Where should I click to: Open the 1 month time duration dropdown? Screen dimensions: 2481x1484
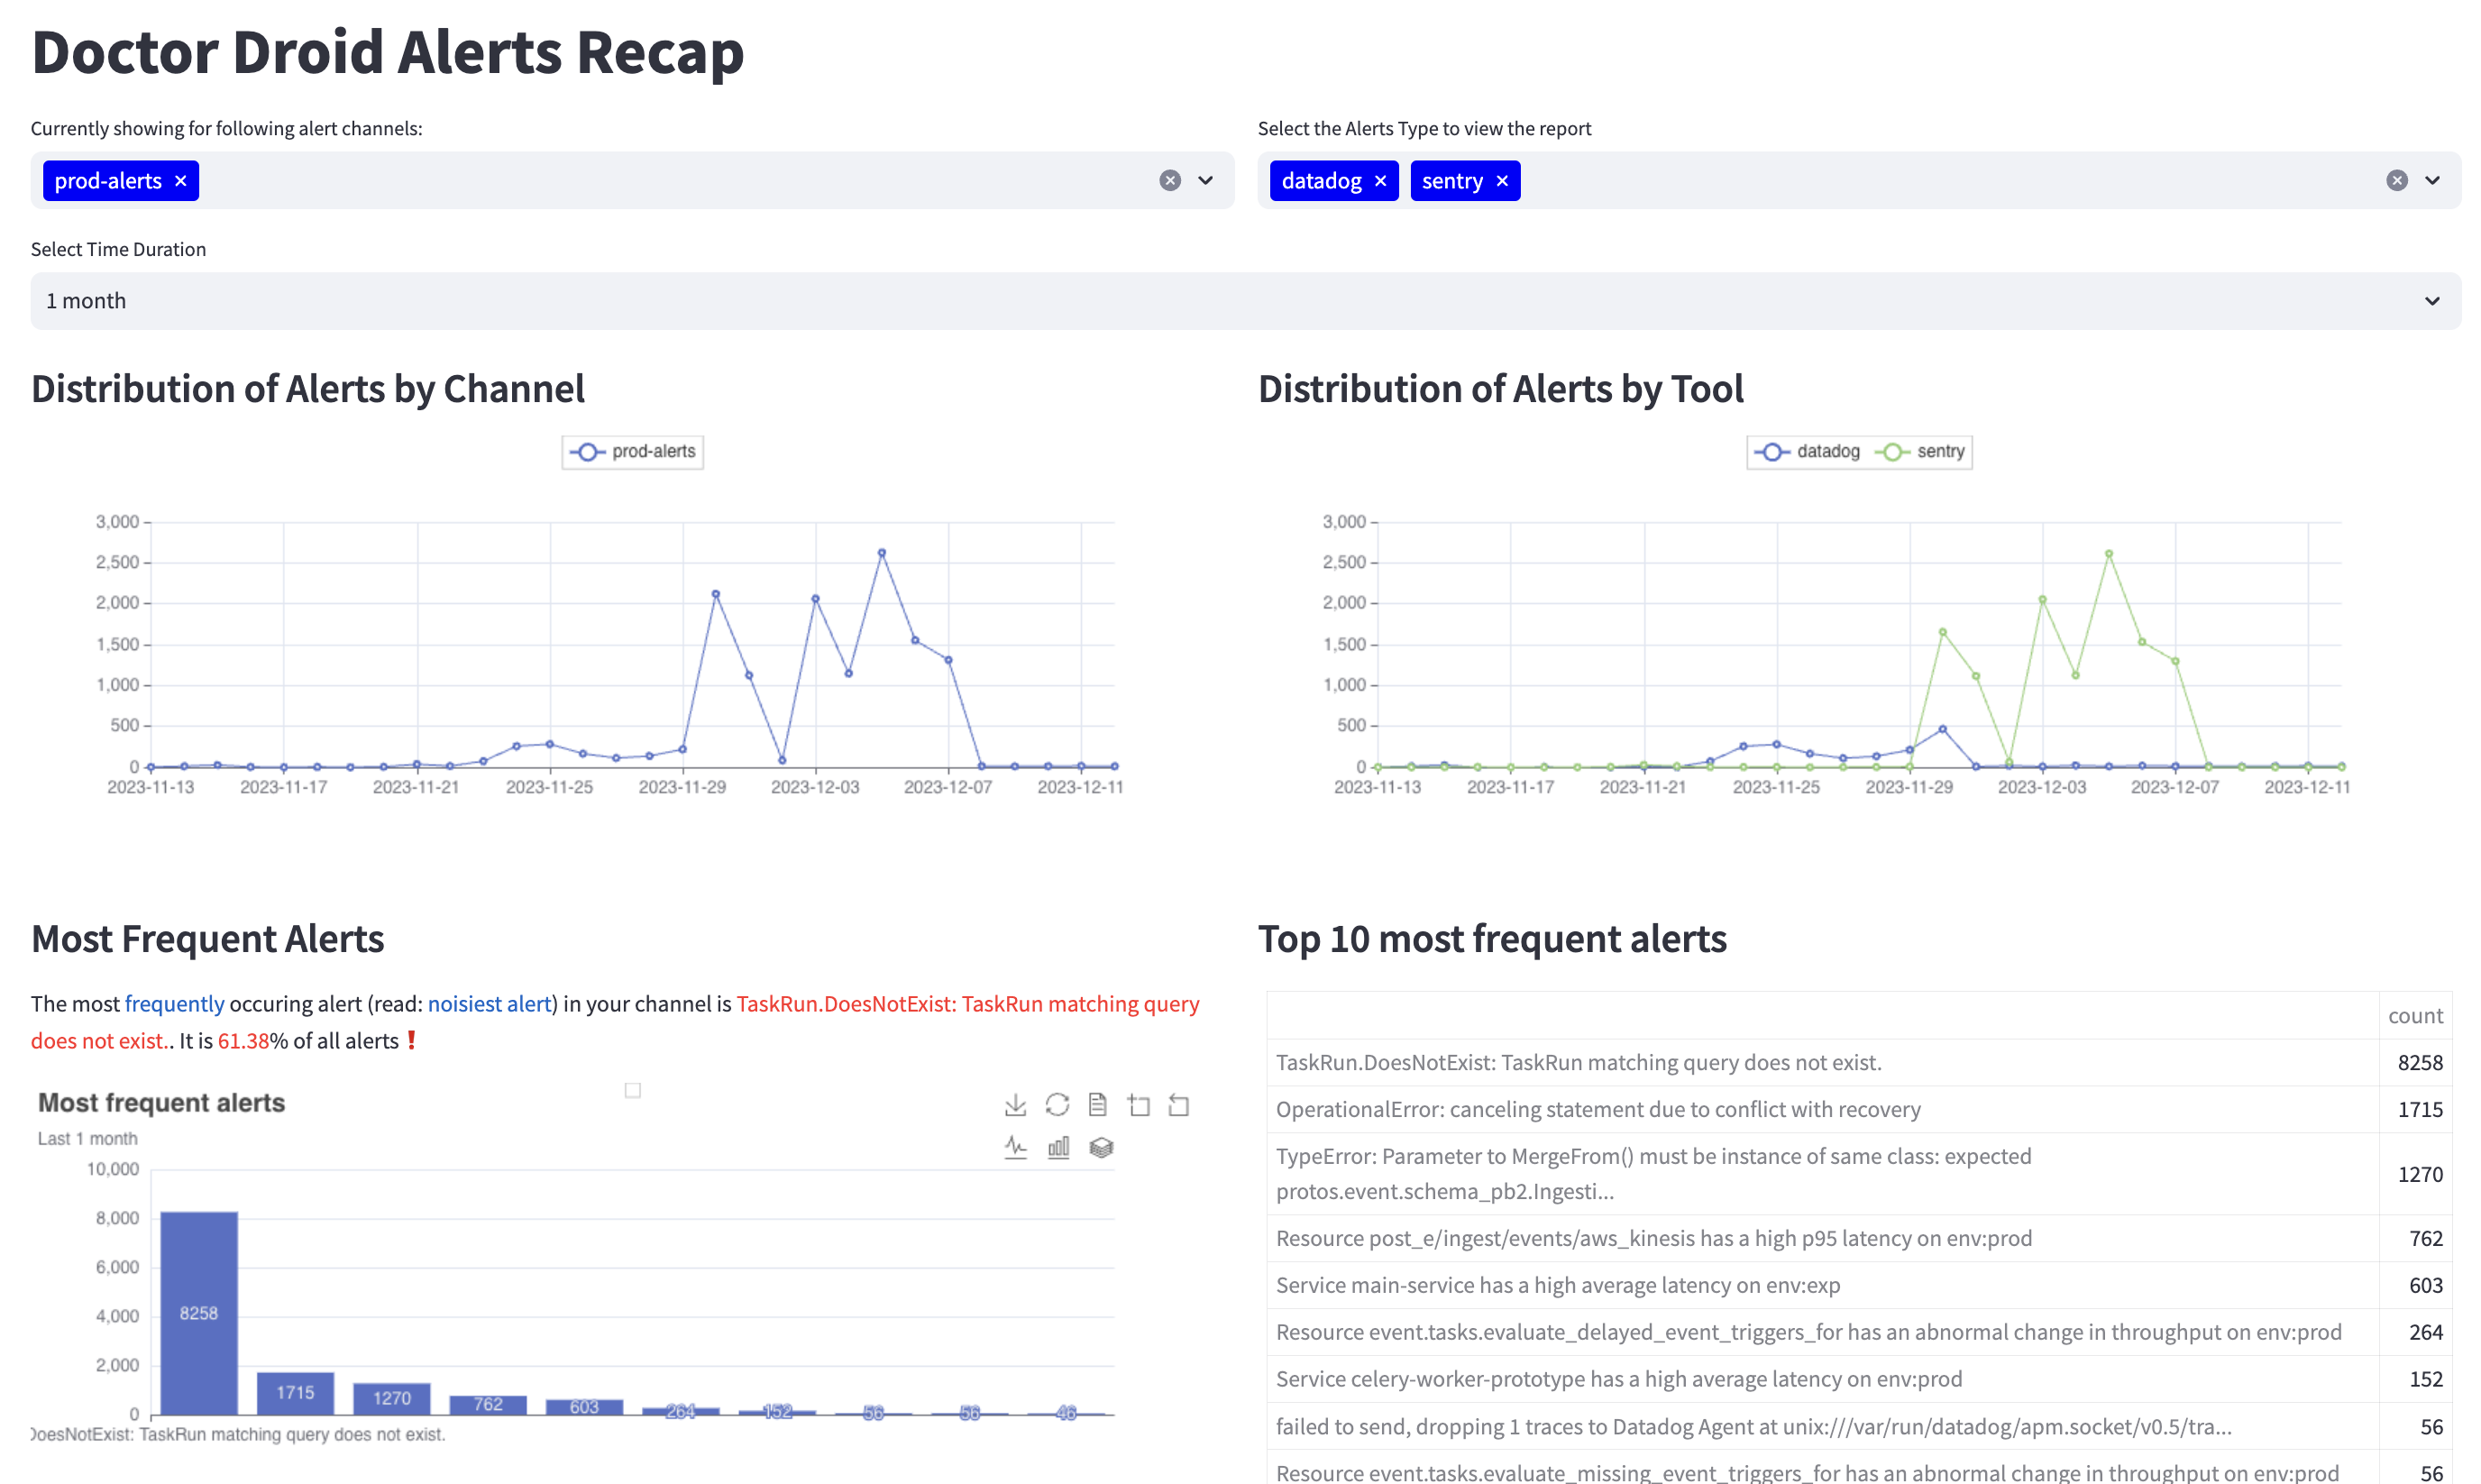point(1245,301)
